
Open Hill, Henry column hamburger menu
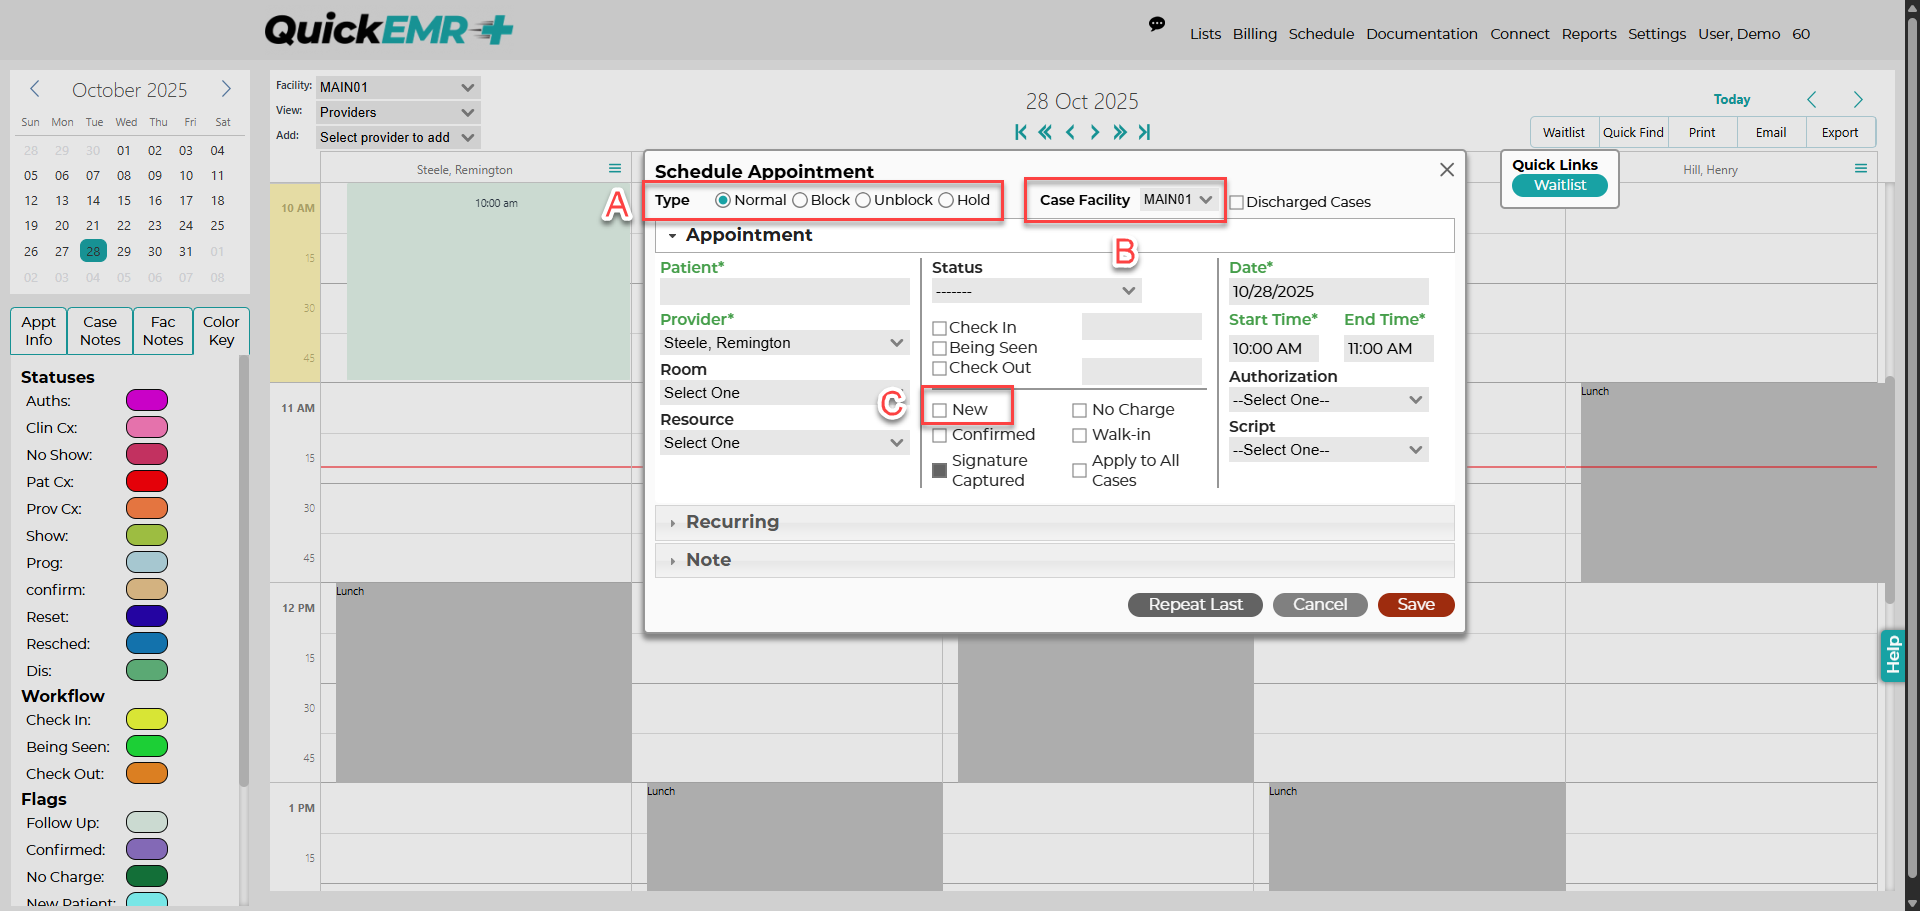click(x=1861, y=169)
